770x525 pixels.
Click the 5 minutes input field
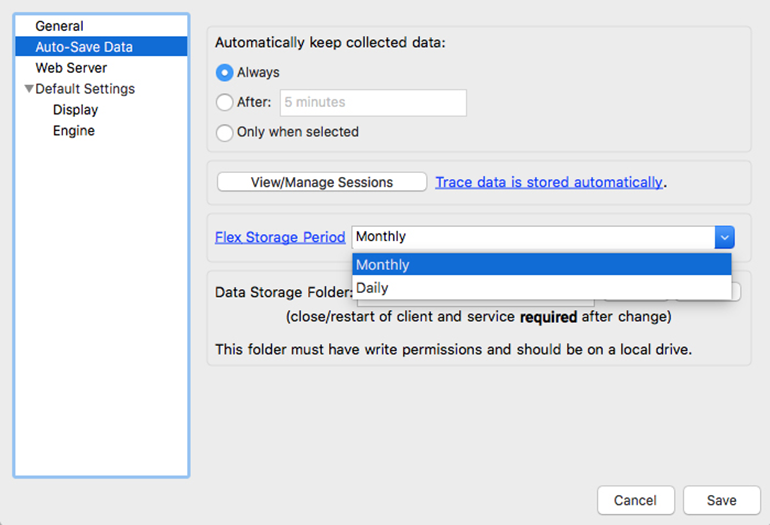tap(373, 103)
